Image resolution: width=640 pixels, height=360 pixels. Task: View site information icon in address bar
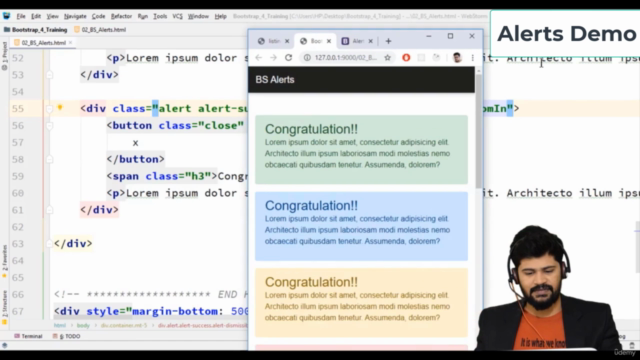[307, 58]
